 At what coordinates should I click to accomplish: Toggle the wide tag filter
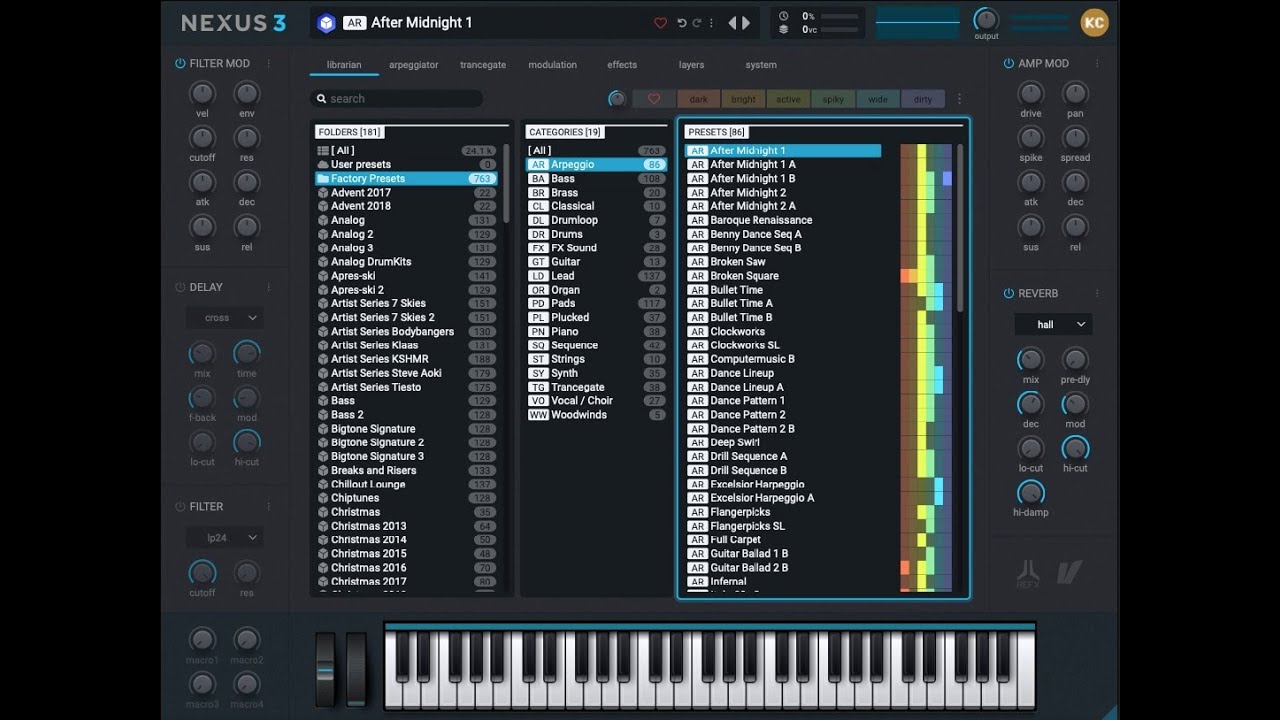coord(877,99)
